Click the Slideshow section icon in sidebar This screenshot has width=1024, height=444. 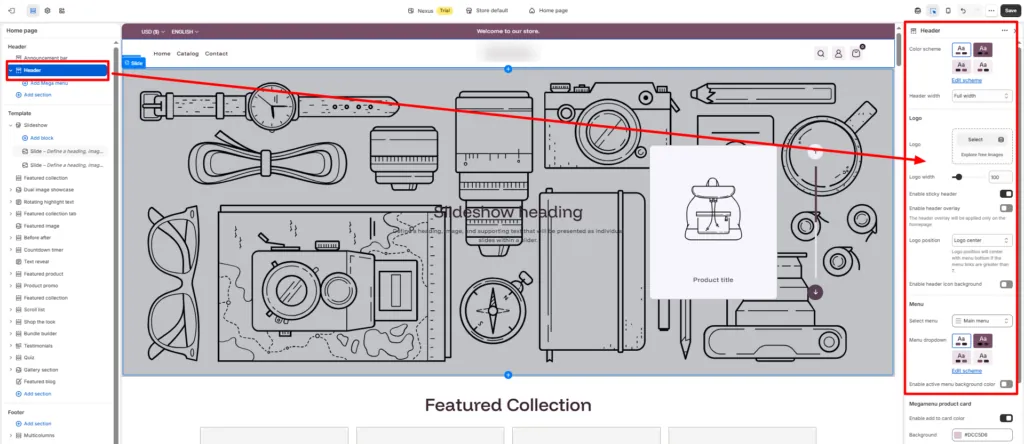18,125
